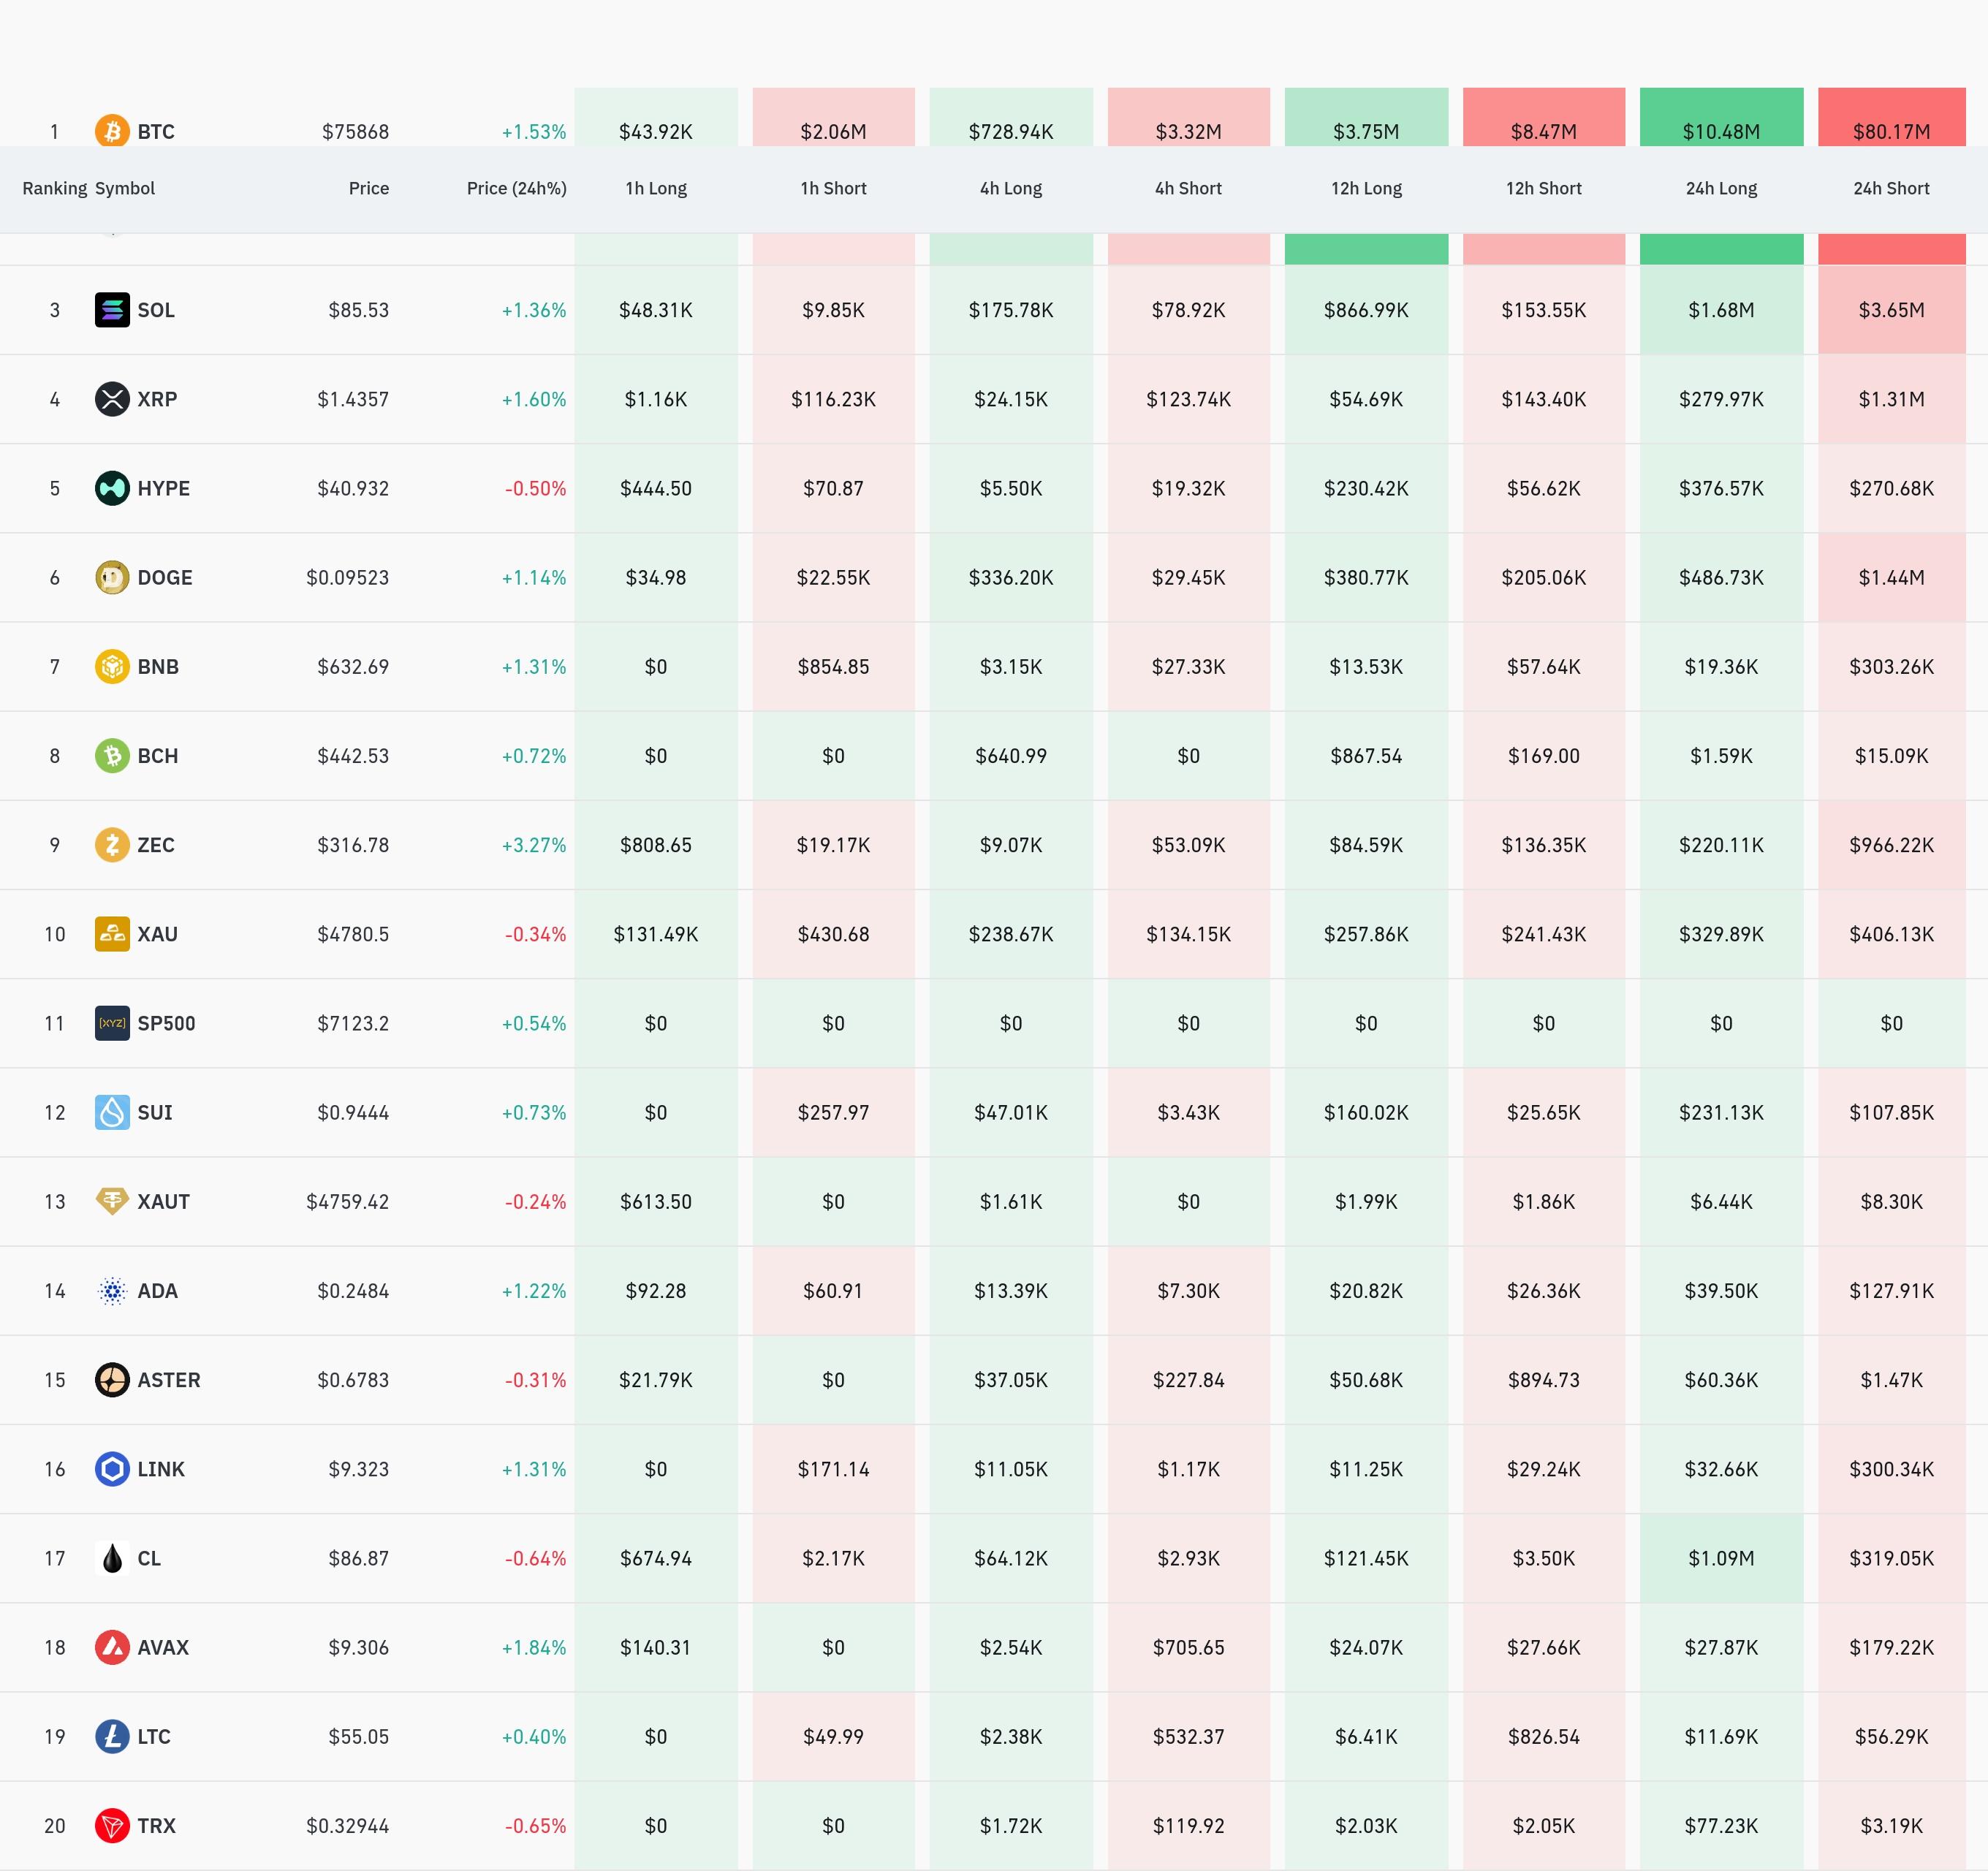Click the XRP coin icon
Screen dimensions: 1988x1871
click(112, 399)
